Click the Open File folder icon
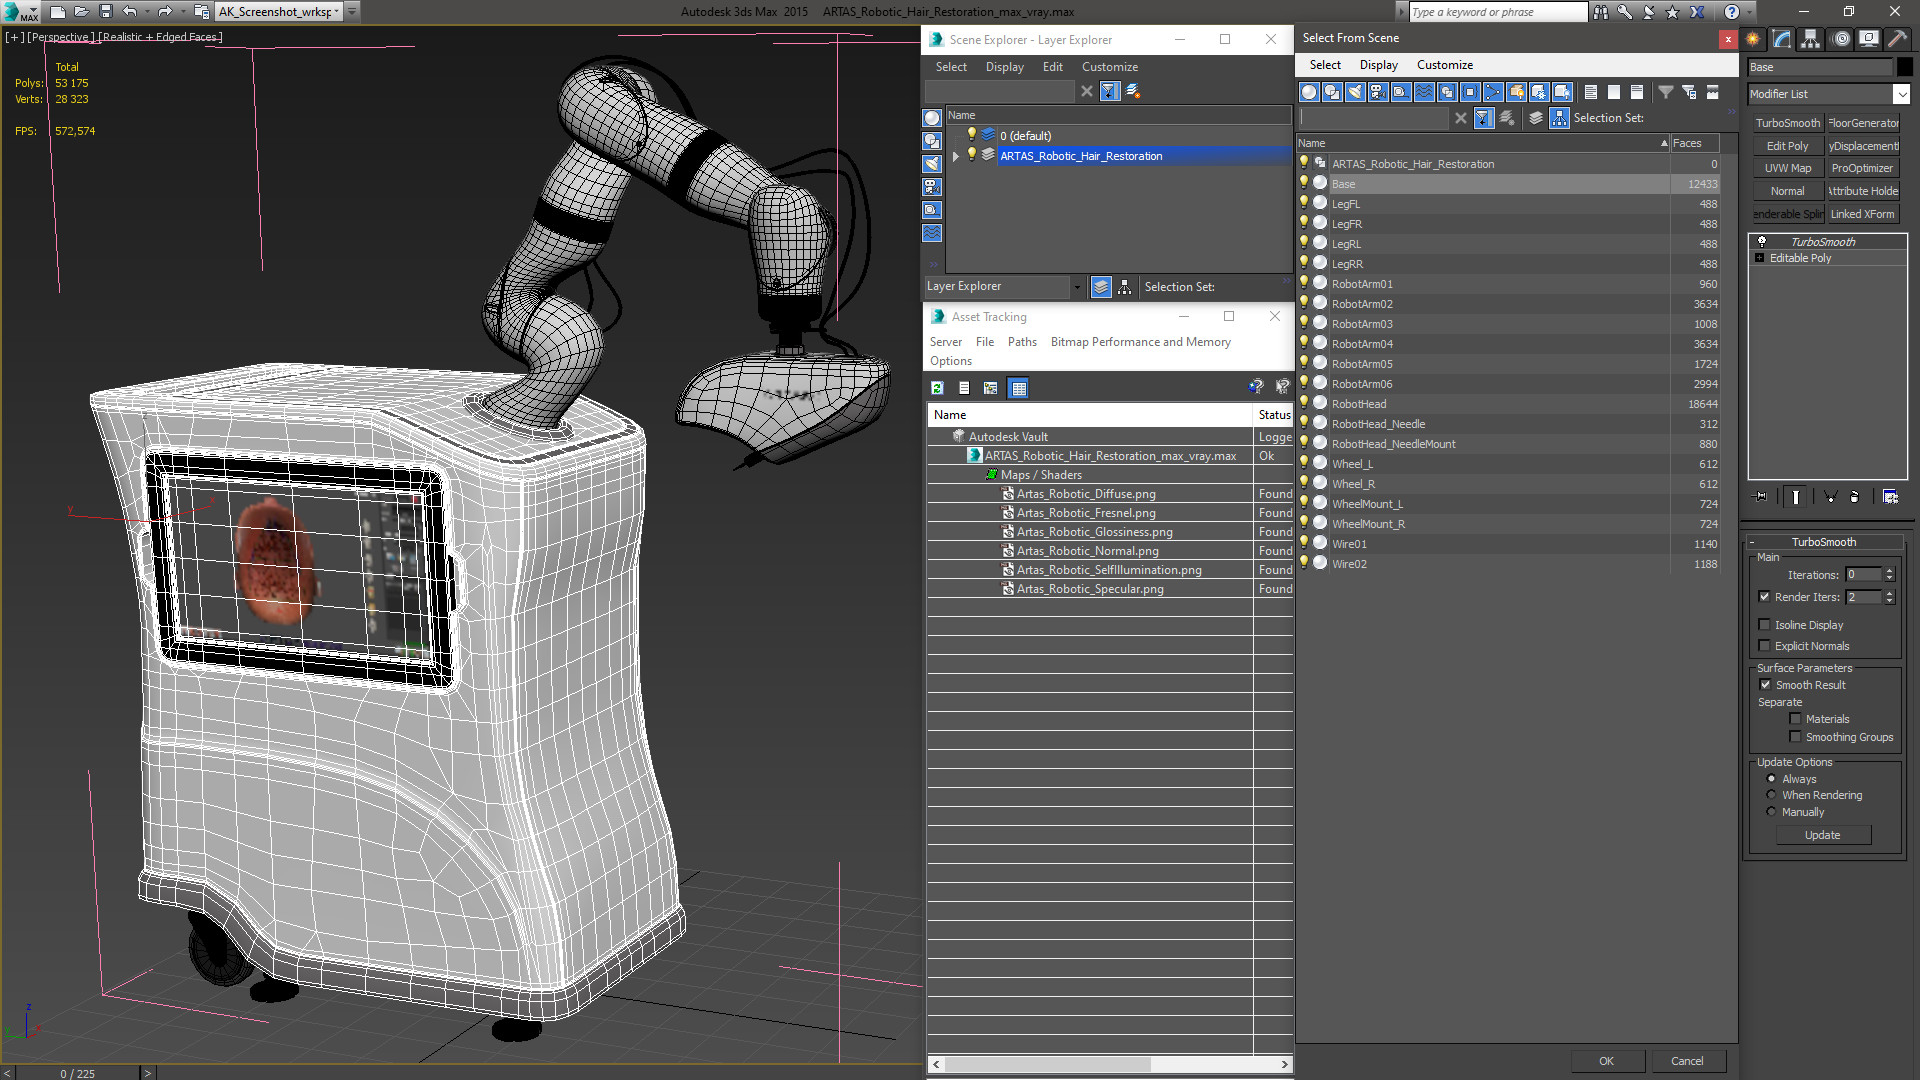Screen dimensions: 1920x1080 (x=82, y=12)
